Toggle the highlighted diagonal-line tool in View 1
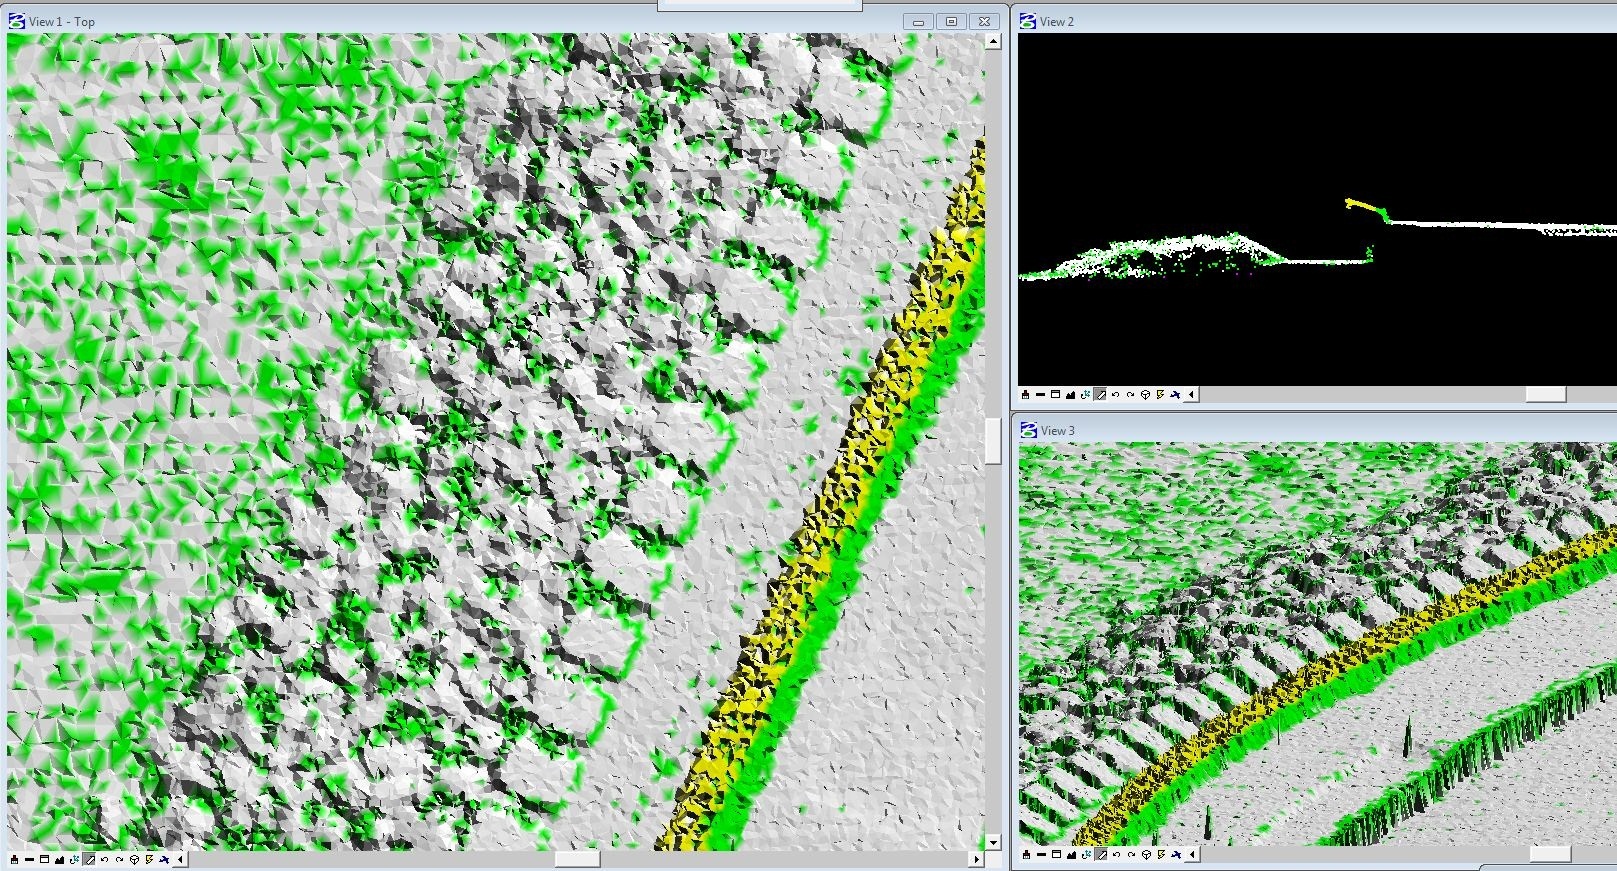 pyautogui.click(x=89, y=859)
